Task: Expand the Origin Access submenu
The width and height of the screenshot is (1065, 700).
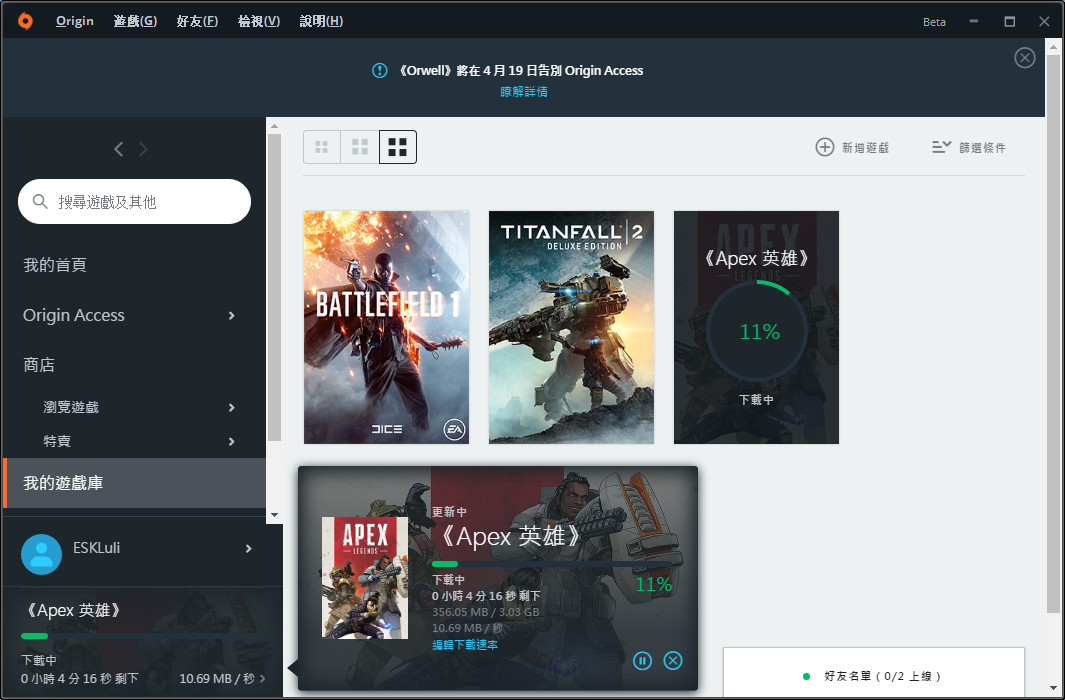Action: click(232, 316)
